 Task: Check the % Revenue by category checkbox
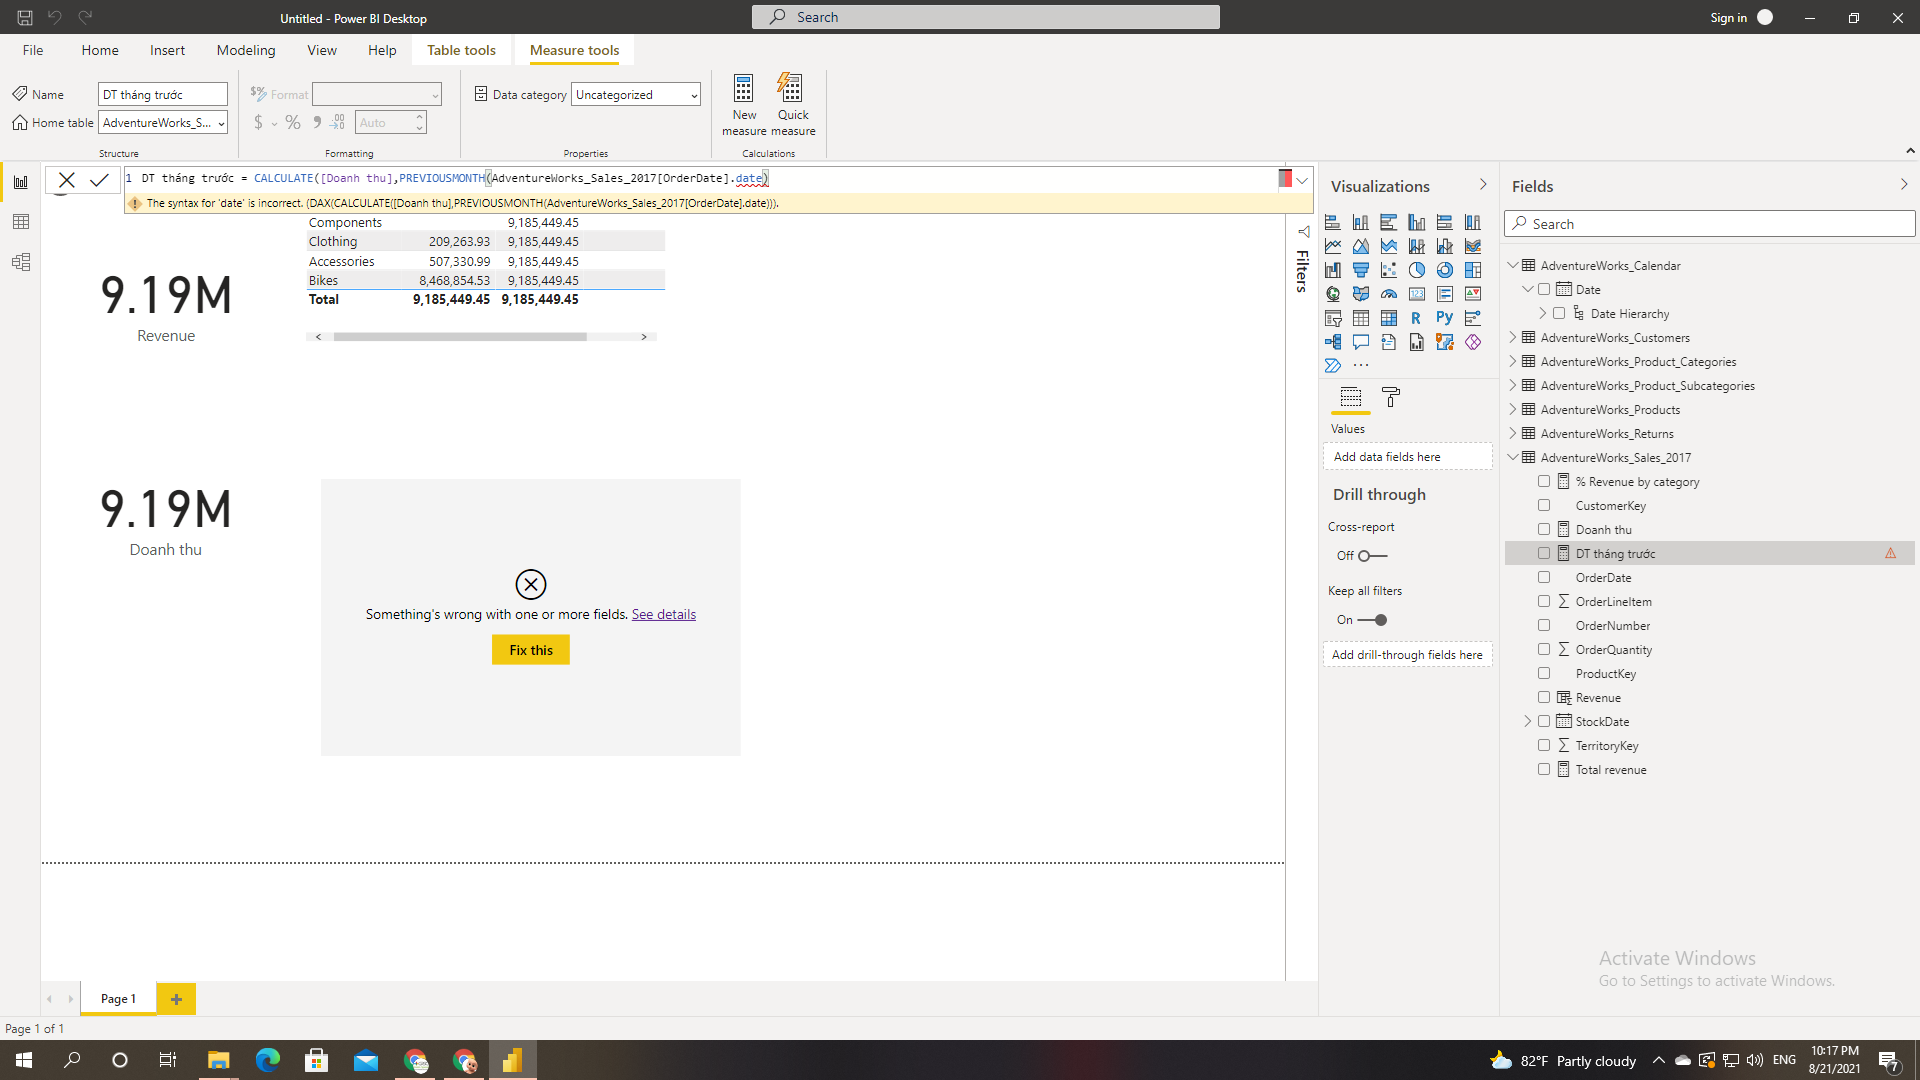tap(1544, 481)
